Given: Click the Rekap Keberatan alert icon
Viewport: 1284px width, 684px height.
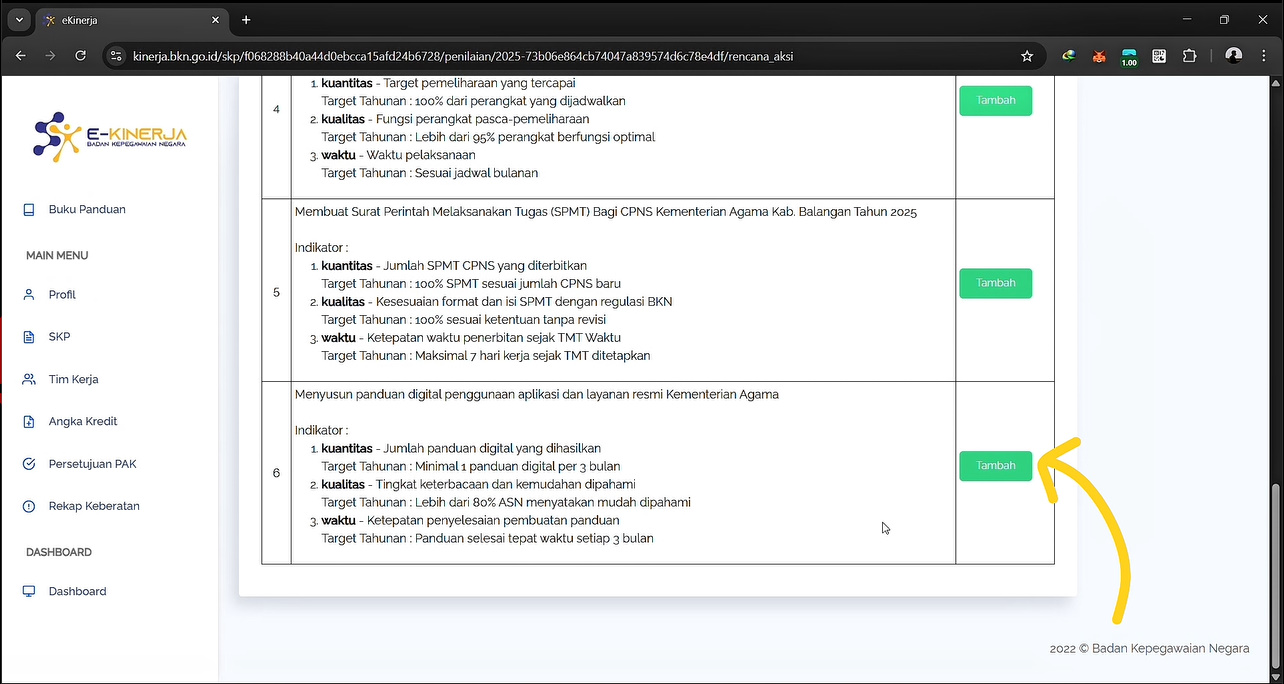Looking at the screenshot, I should point(29,506).
